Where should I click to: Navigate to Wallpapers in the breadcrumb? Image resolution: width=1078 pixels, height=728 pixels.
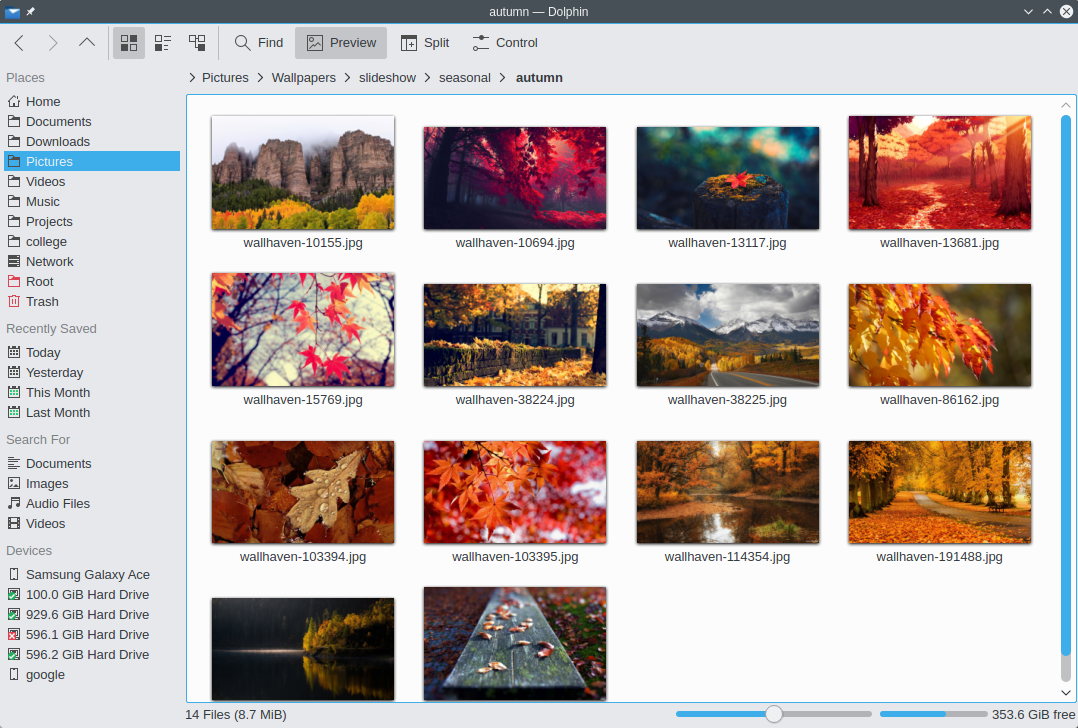pyautogui.click(x=303, y=77)
